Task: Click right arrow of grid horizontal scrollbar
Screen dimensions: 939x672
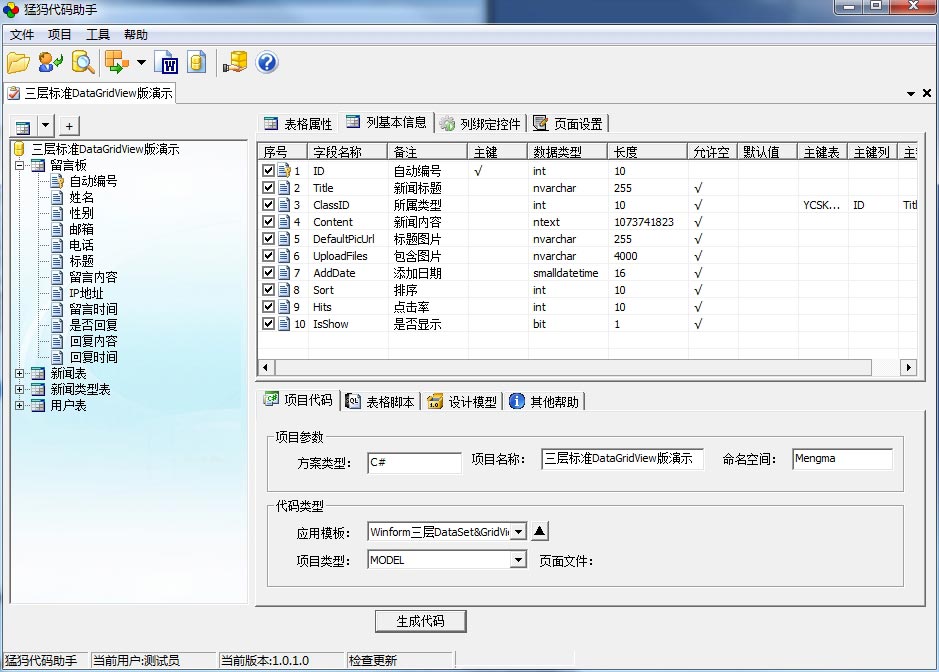Action: (909, 368)
